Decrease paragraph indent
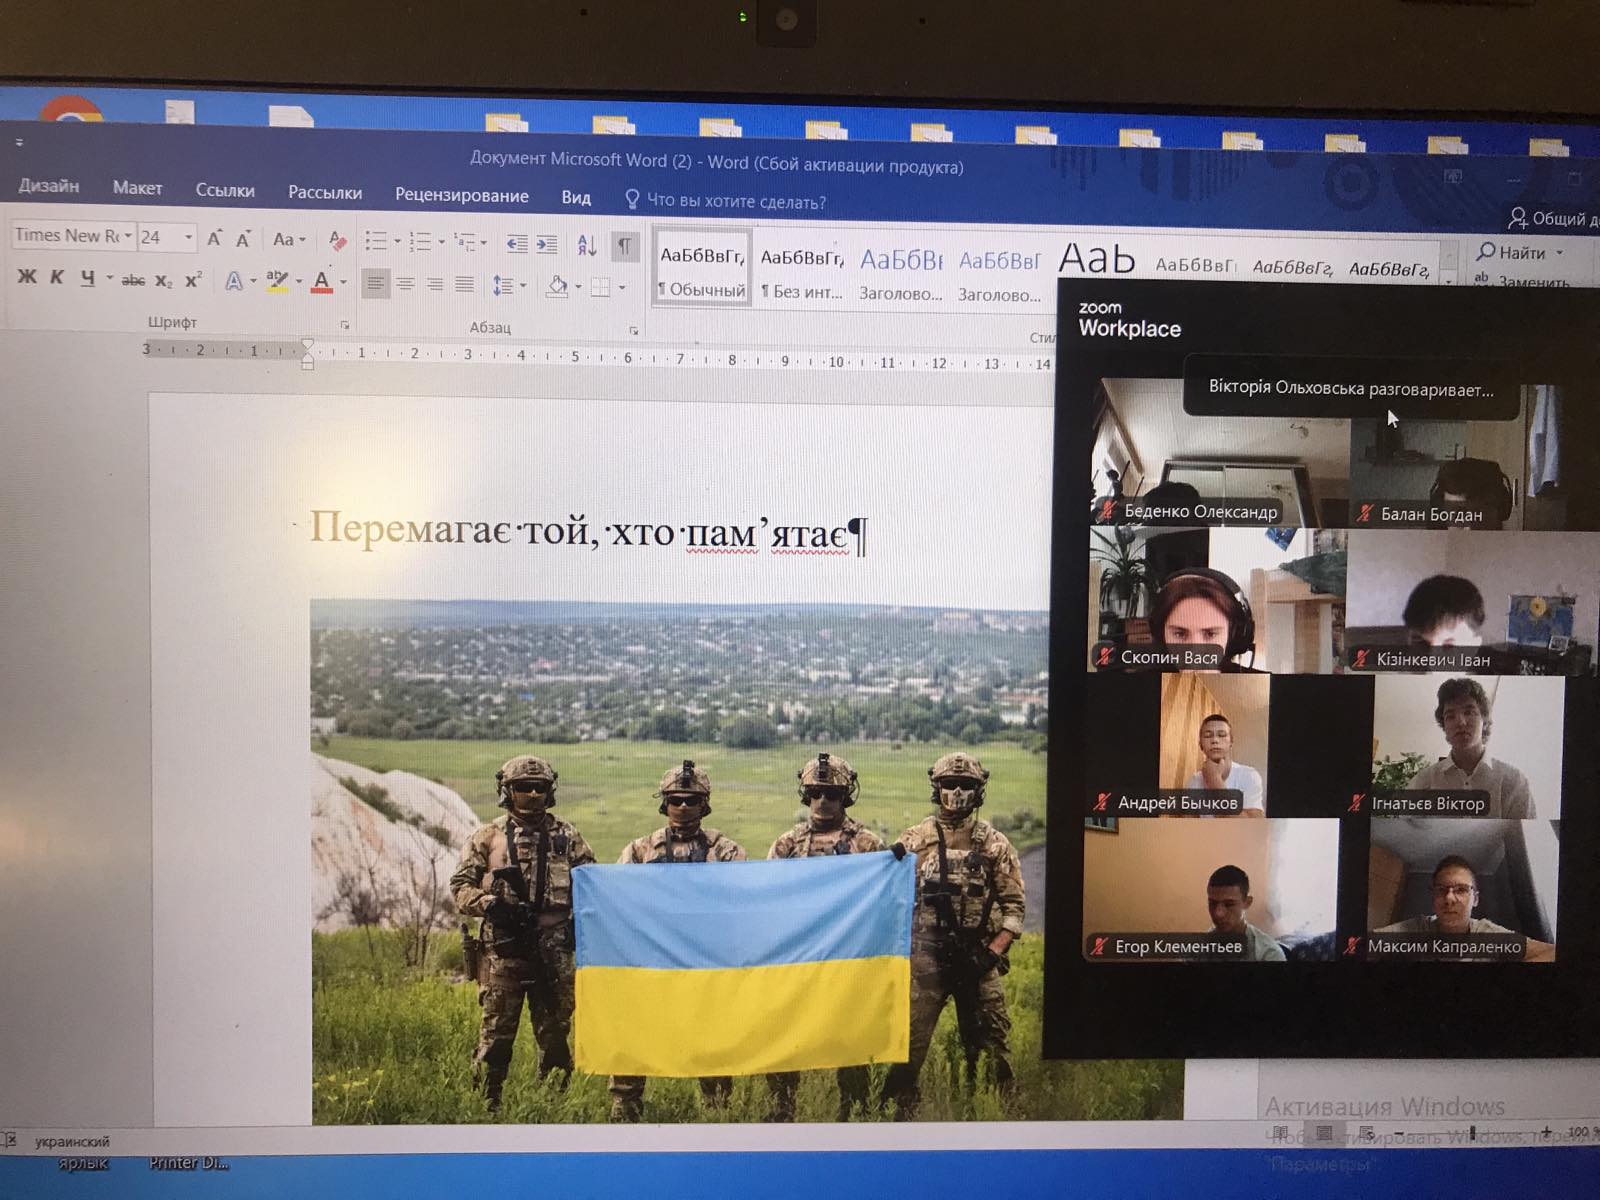The width and height of the screenshot is (1600, 1200). point(517,243)
